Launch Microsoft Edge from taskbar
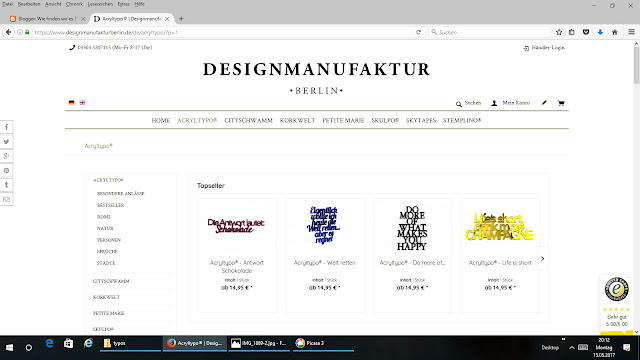Image resolution: width=640 pixels, height=360 pixels. [x=49, y=343]
